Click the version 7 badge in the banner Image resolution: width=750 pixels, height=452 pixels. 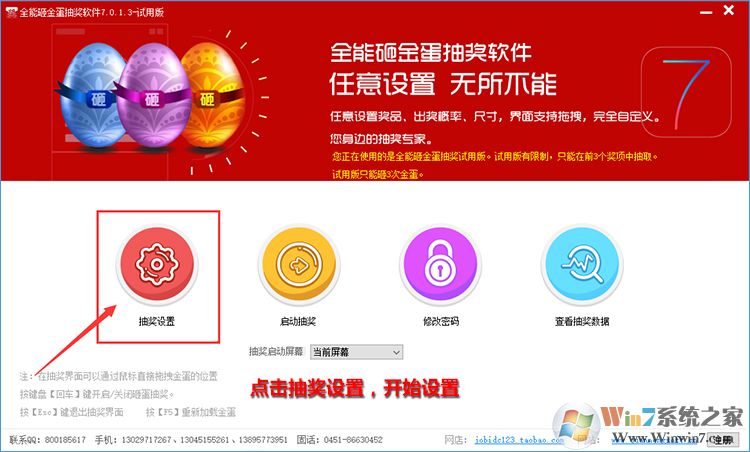coord(686,92)
